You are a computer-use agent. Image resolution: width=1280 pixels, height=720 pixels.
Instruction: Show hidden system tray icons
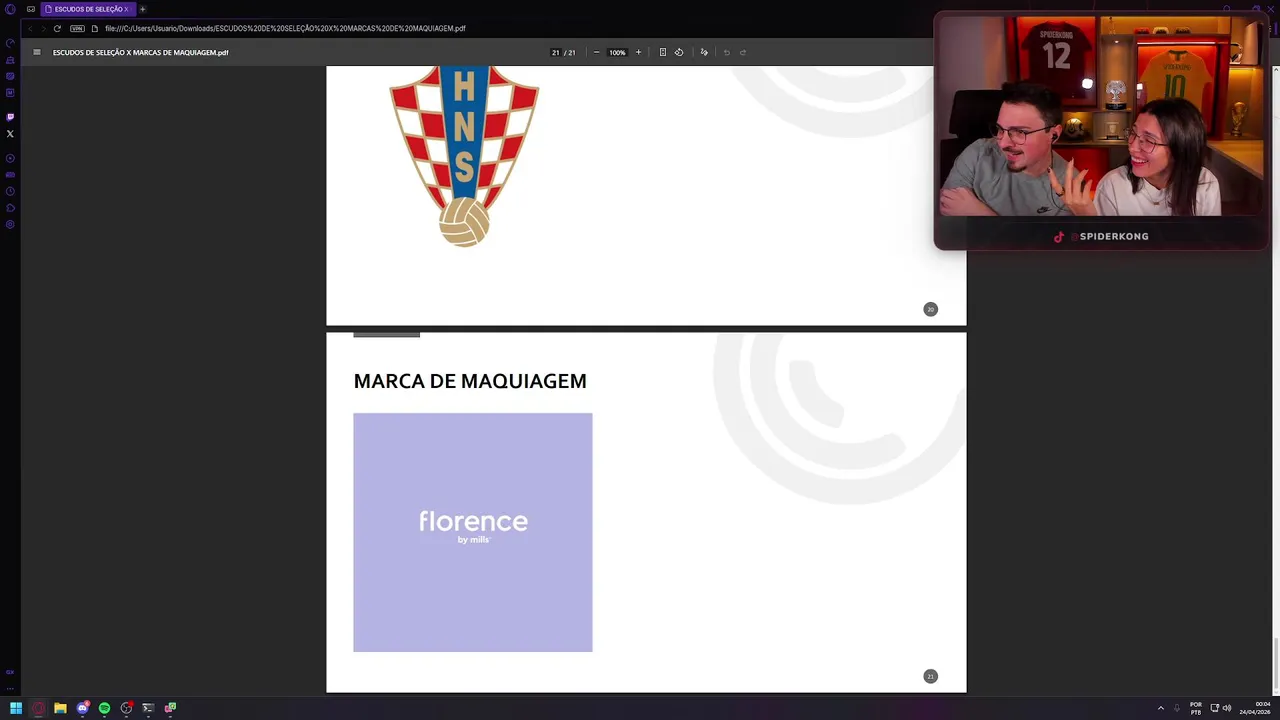pos(1161,708)
